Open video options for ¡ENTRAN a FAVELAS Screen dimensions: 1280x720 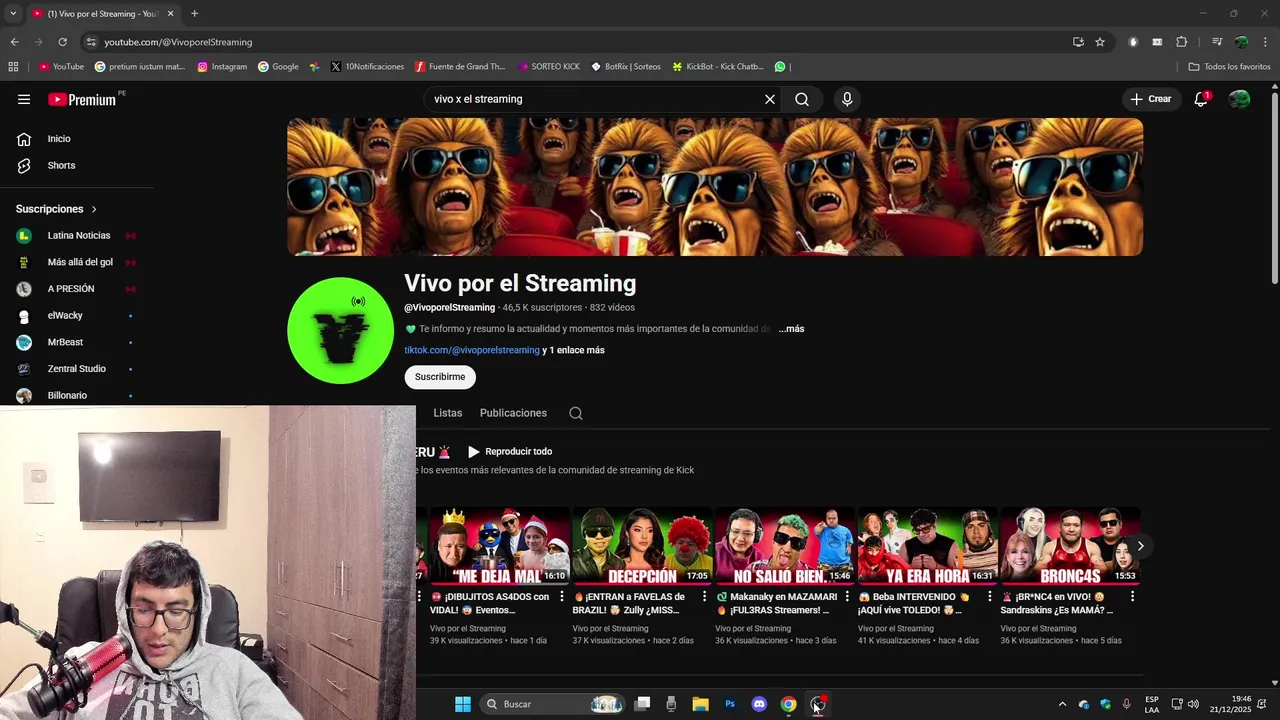tap(704, 597)
